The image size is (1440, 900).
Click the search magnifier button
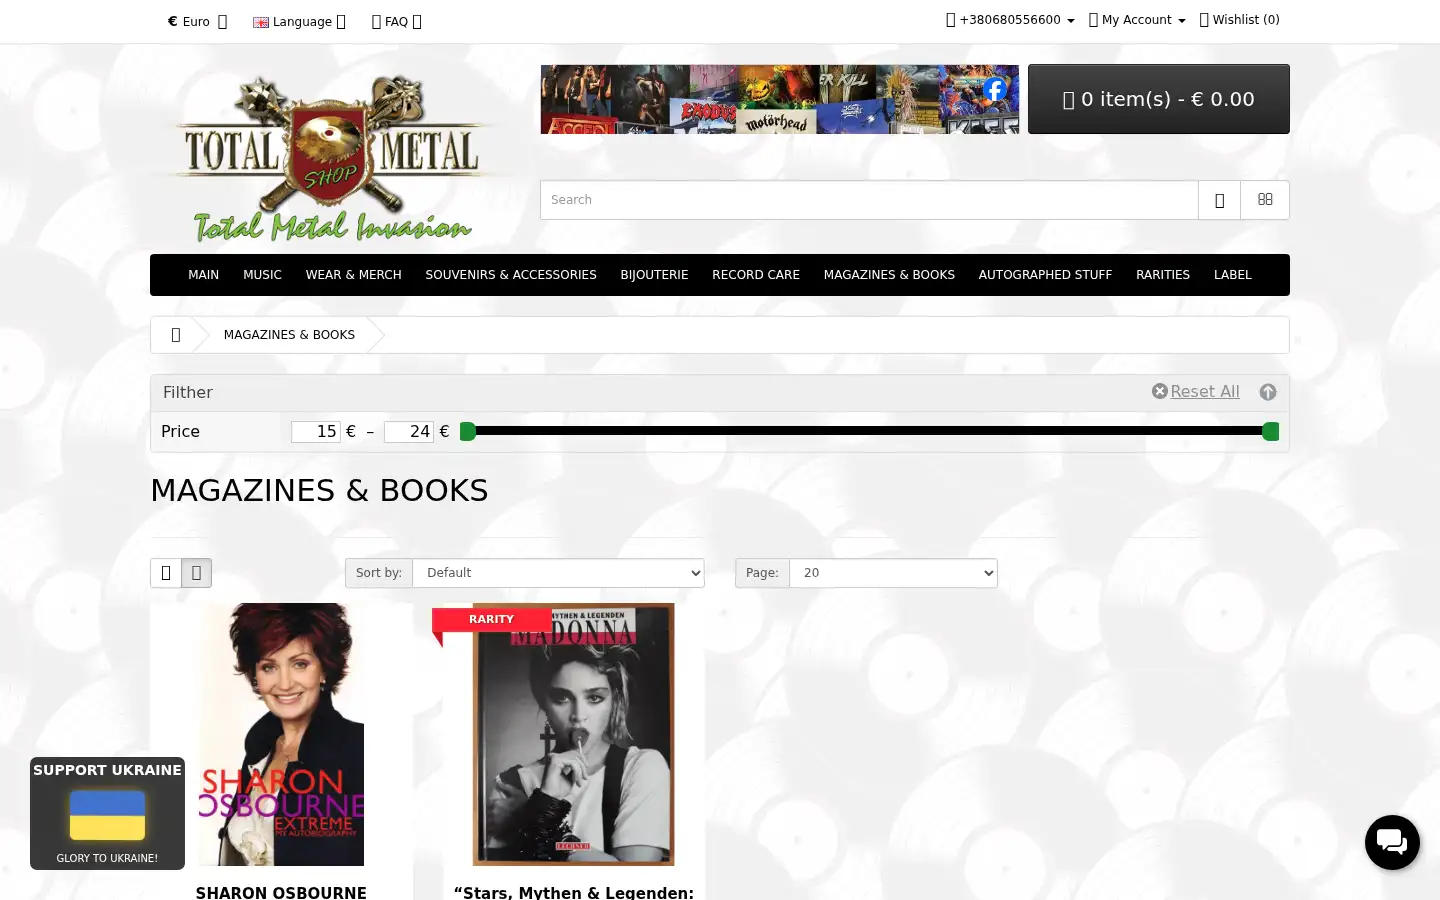(x=1219, y=200)
